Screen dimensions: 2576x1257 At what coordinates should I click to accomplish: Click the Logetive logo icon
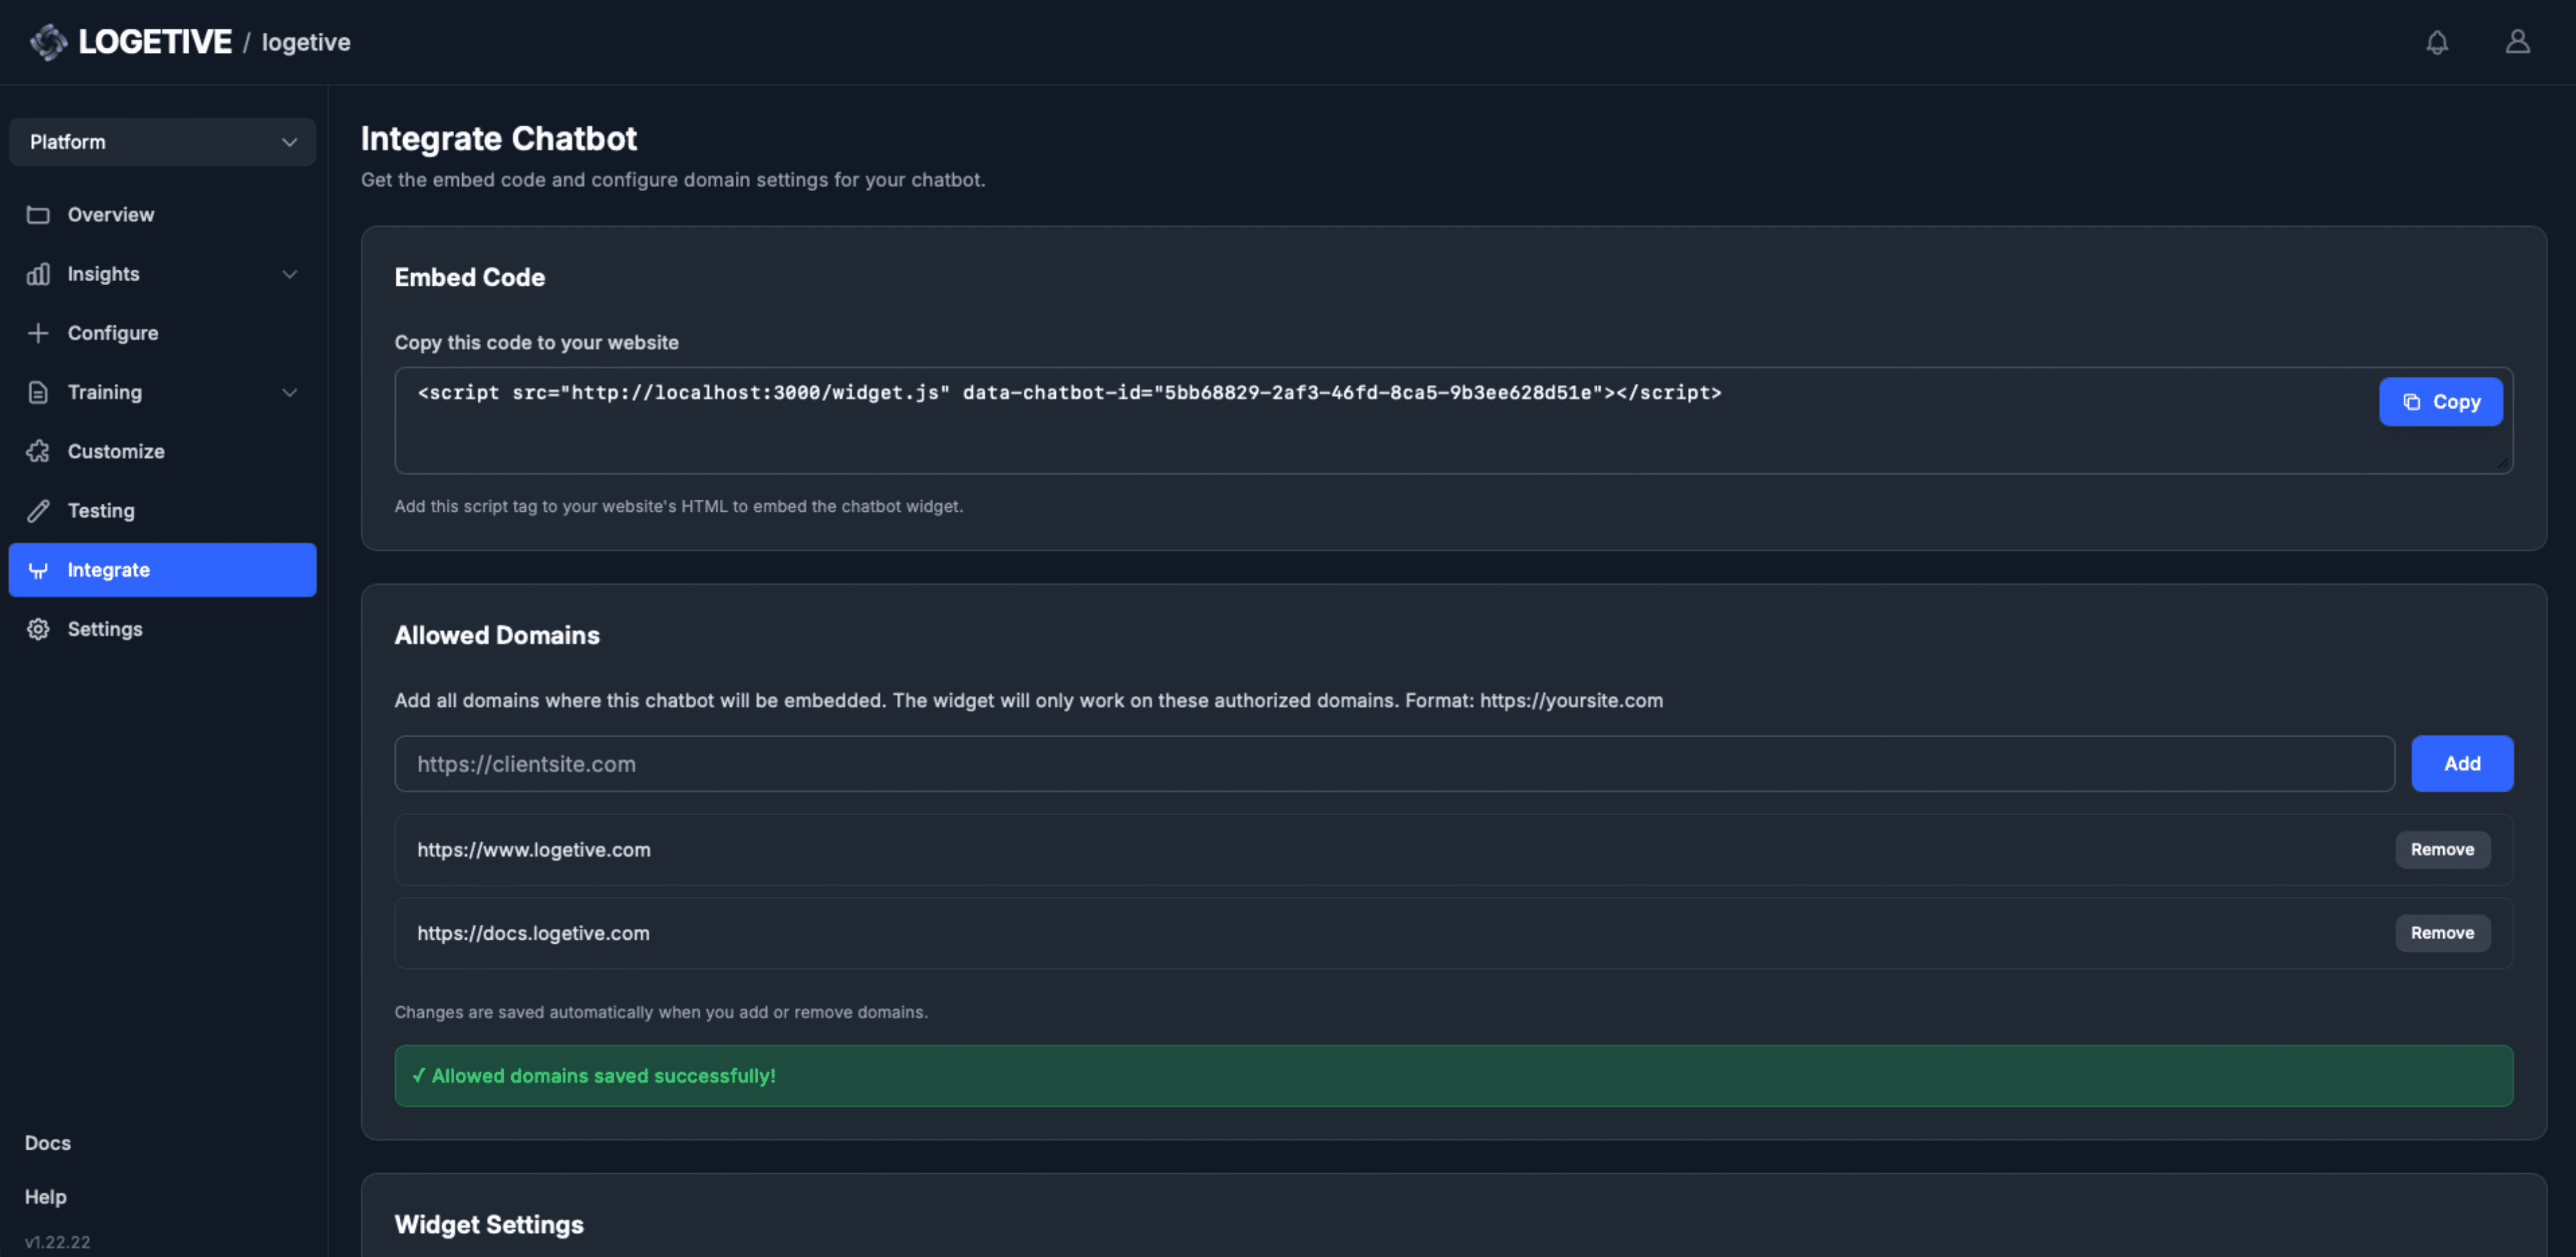pyautogui.click(x=48, y=42)
